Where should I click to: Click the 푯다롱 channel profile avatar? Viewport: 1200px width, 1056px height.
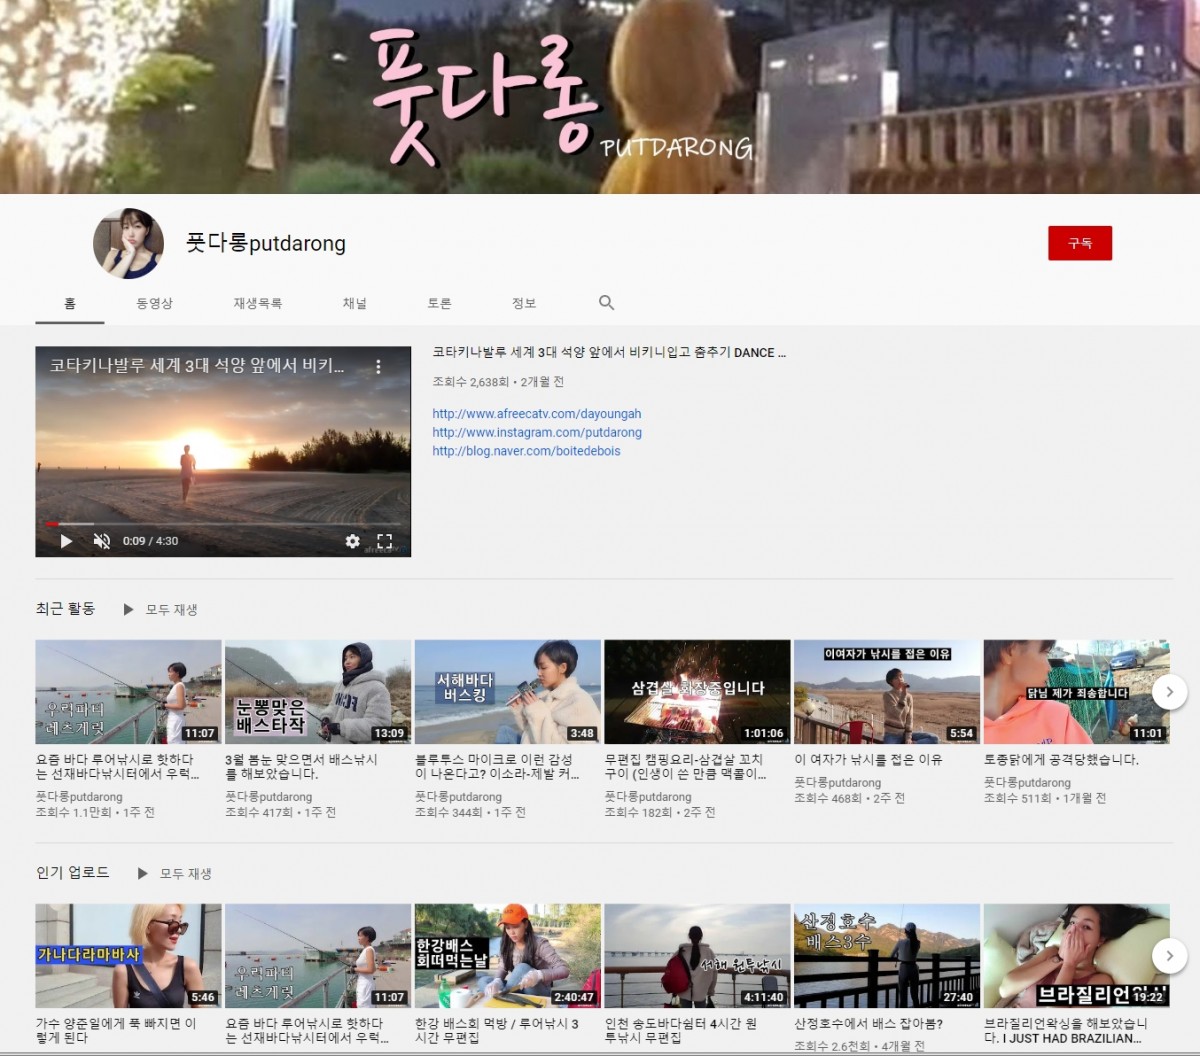coord(128,244)
